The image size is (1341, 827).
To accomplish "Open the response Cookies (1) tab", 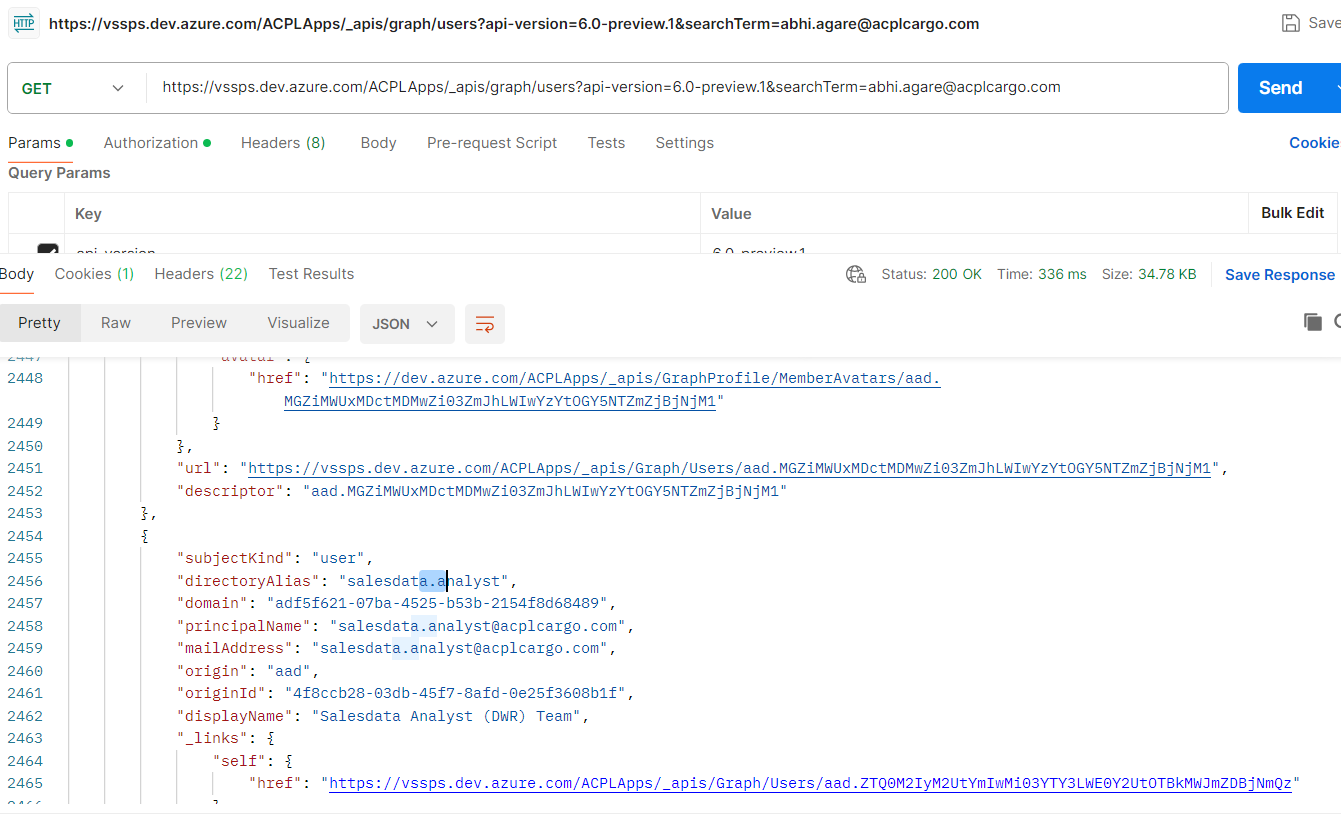I will coord(94,274).
